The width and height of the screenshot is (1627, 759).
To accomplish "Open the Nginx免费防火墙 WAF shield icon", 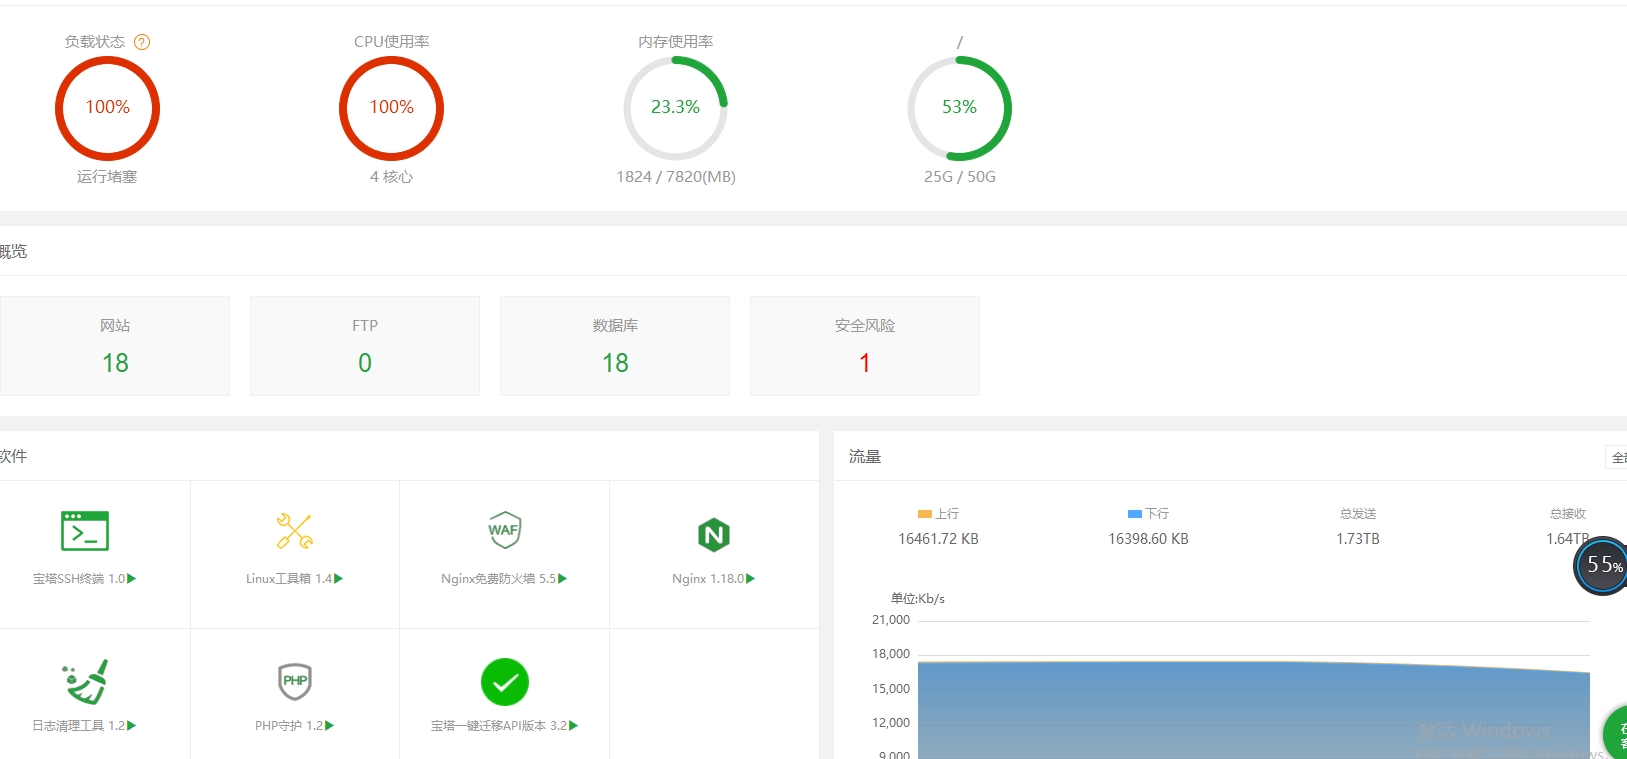I will point(504,530).
